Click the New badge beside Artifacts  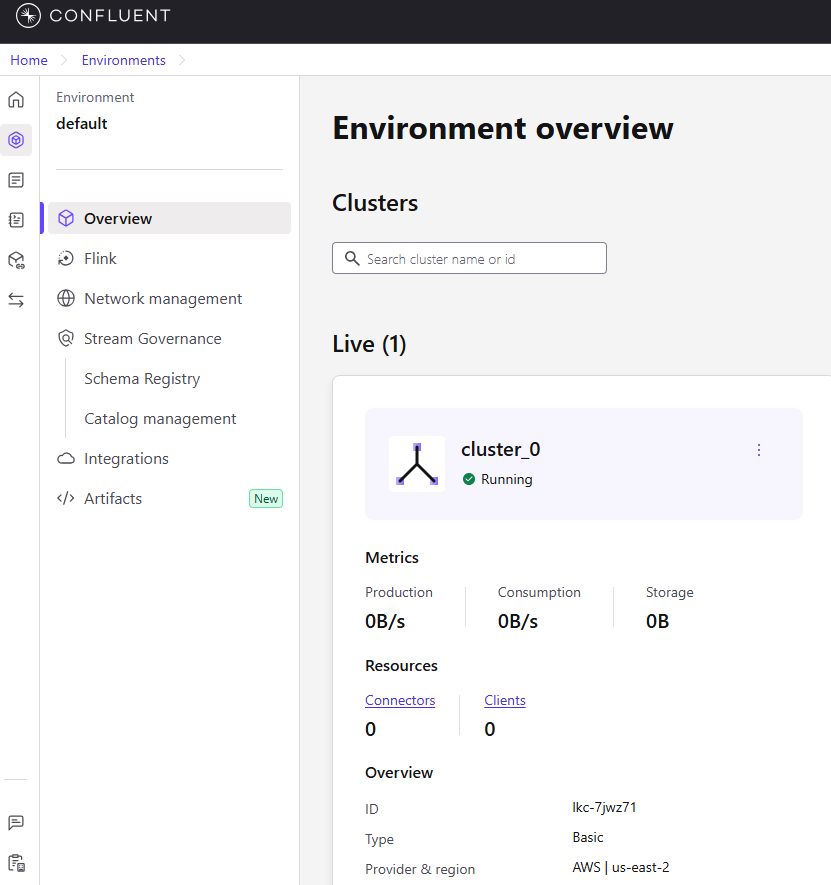pyautogui.click(x=266, y=498)
